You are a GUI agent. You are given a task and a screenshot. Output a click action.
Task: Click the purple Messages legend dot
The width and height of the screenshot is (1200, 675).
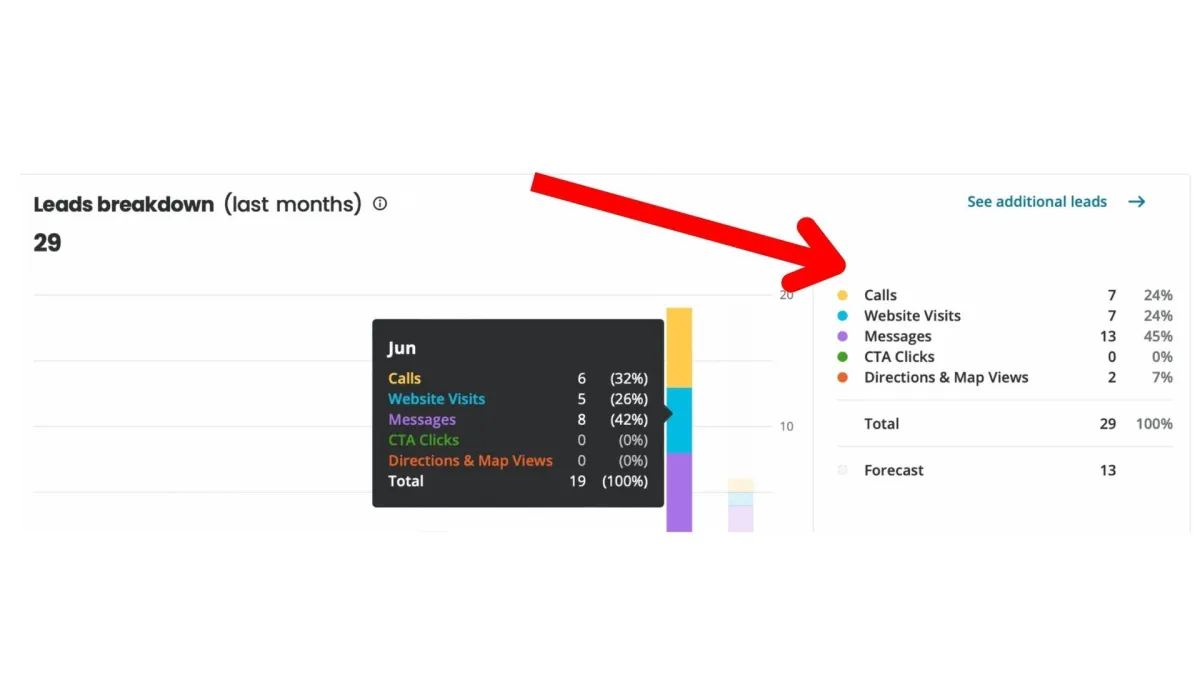click(x=842, y=337)
